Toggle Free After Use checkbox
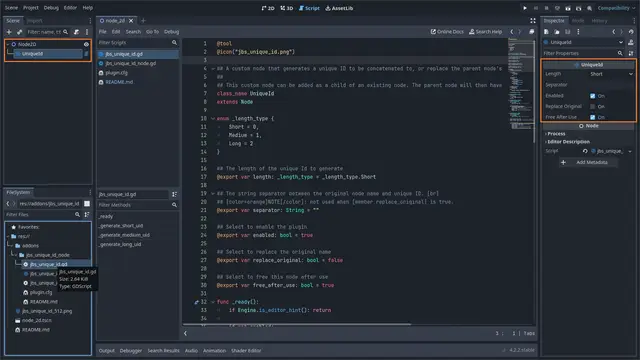The width and height of the screenshot is (640, 360). click(x=593, y=117)
